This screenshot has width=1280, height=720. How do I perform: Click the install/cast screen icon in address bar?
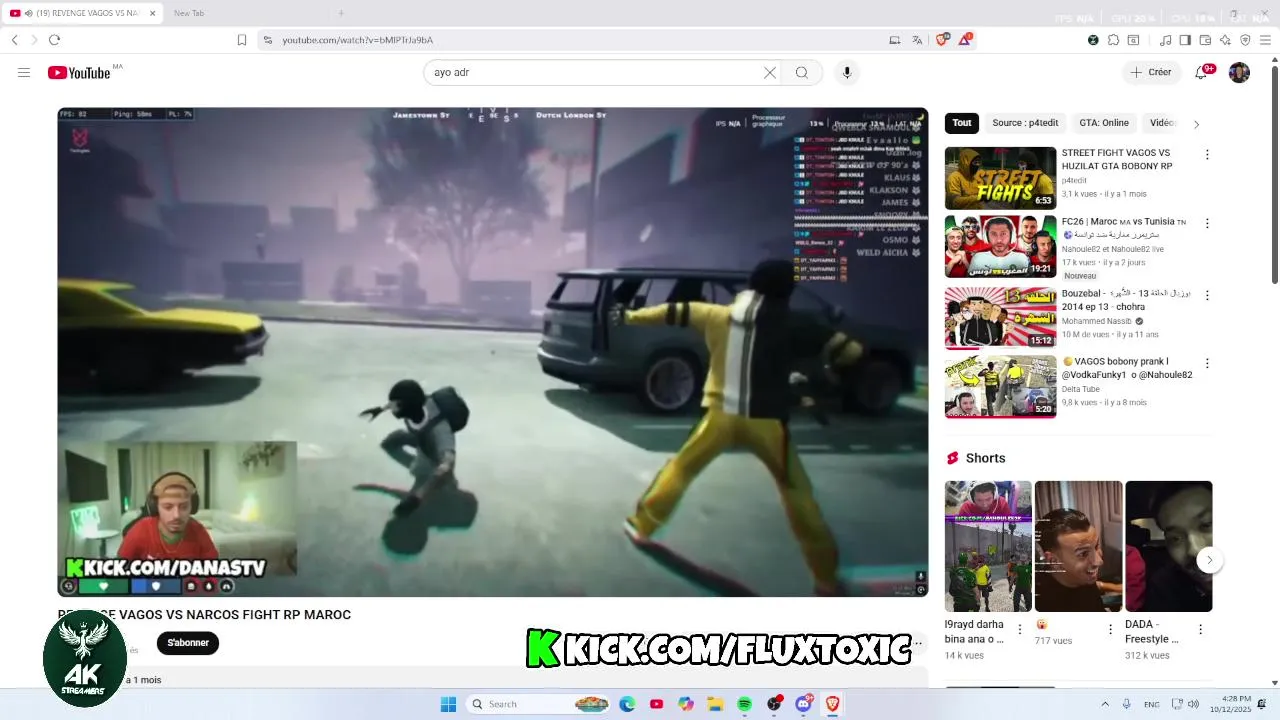tap(895, 40)
